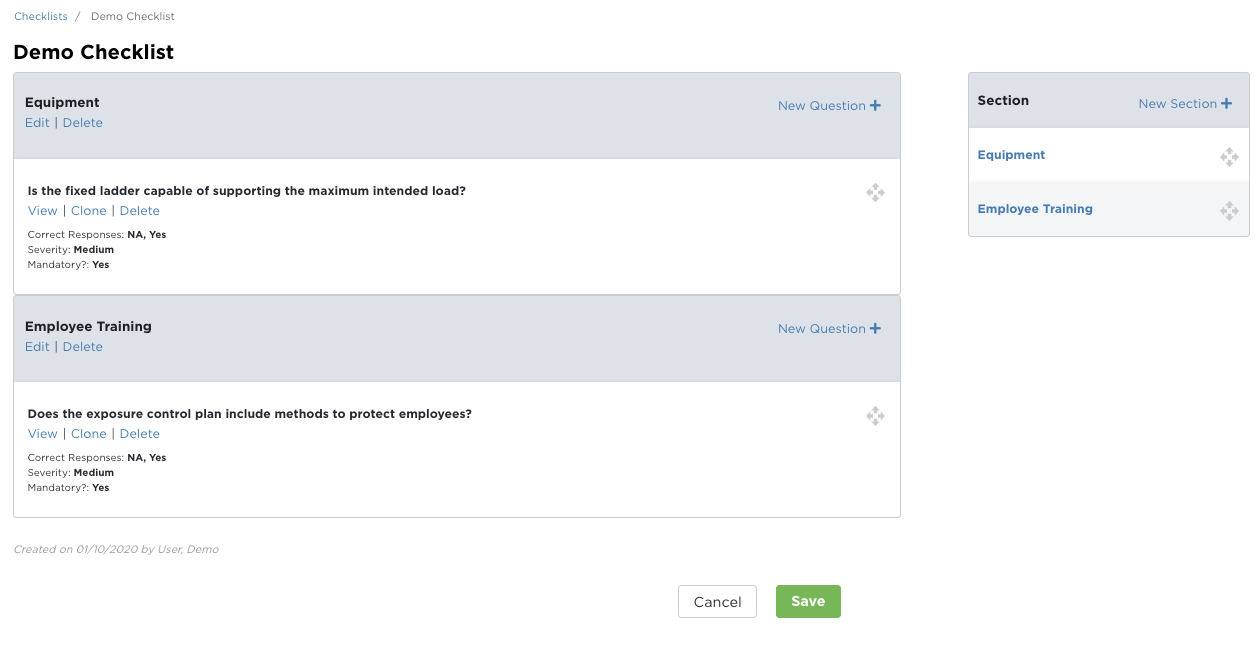The width and height of the screenshot is (1260, 663).
Task: View the fixed ladder question
Action: 43,211
